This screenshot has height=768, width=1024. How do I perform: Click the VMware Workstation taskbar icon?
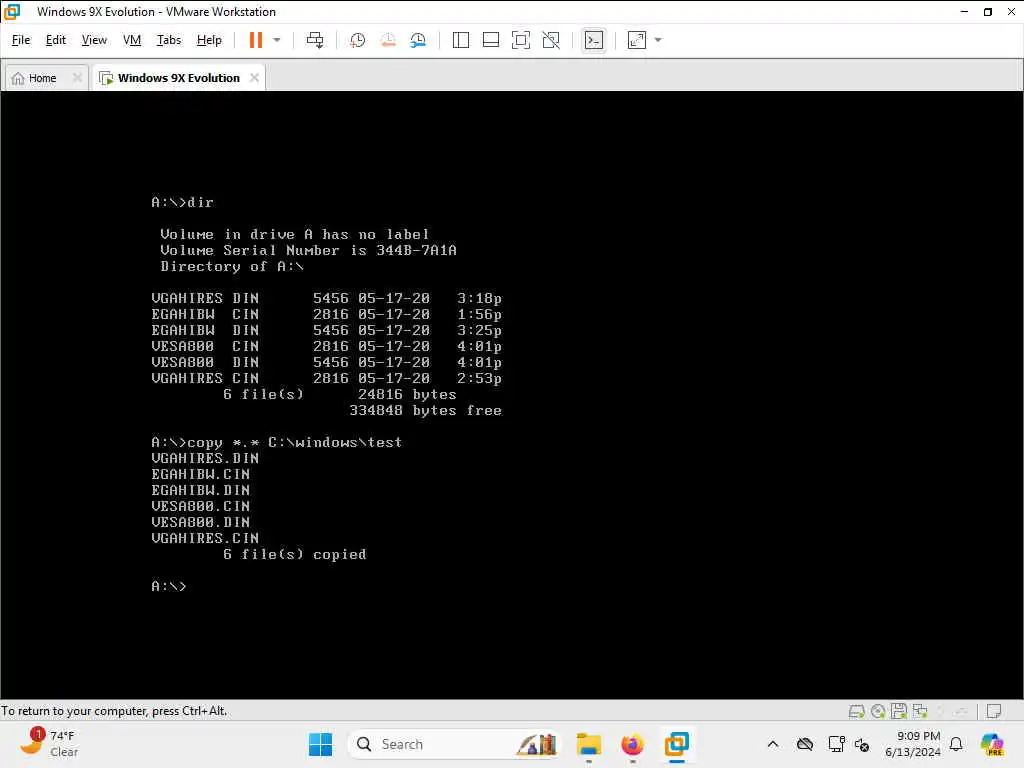pos(677,744)
